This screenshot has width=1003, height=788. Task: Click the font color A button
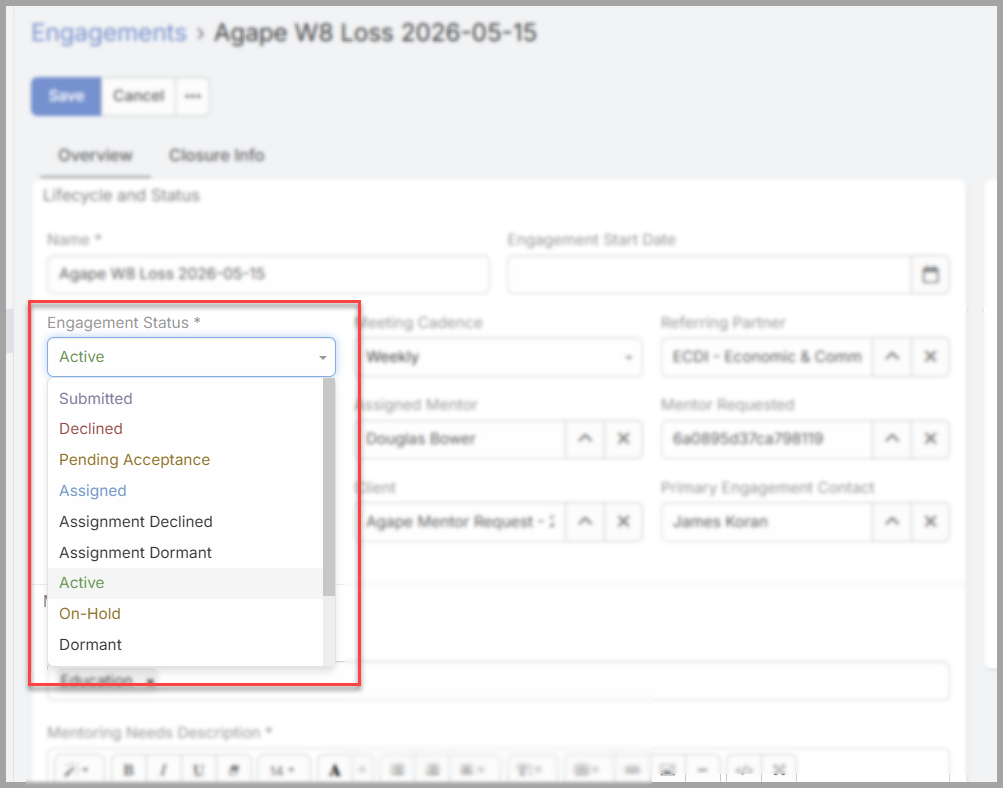[335, 770]
